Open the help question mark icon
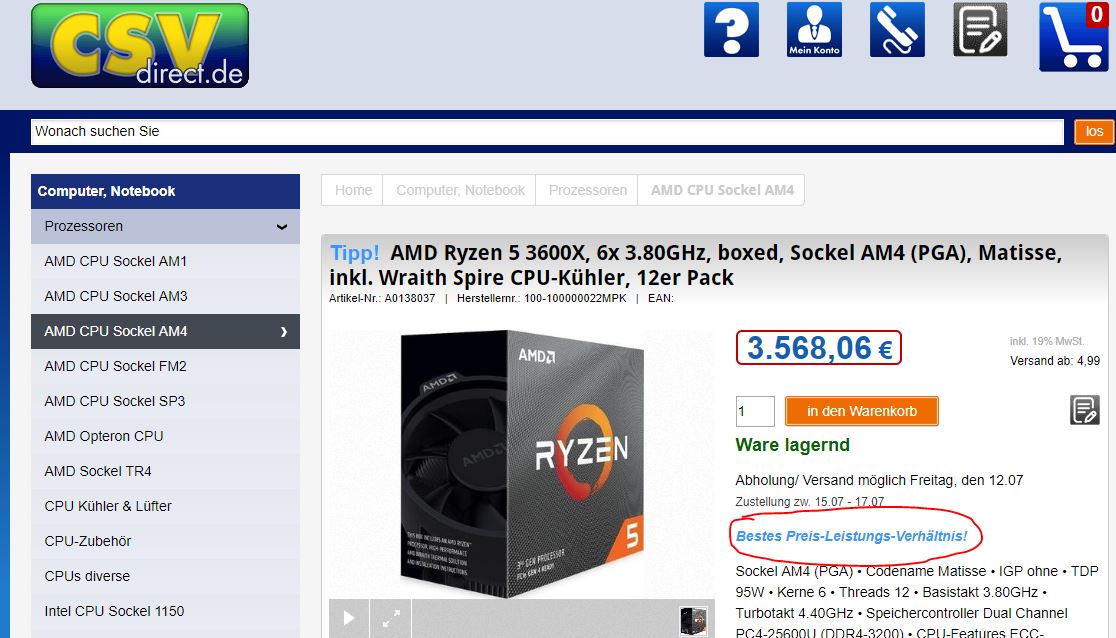 click(731, 29)
